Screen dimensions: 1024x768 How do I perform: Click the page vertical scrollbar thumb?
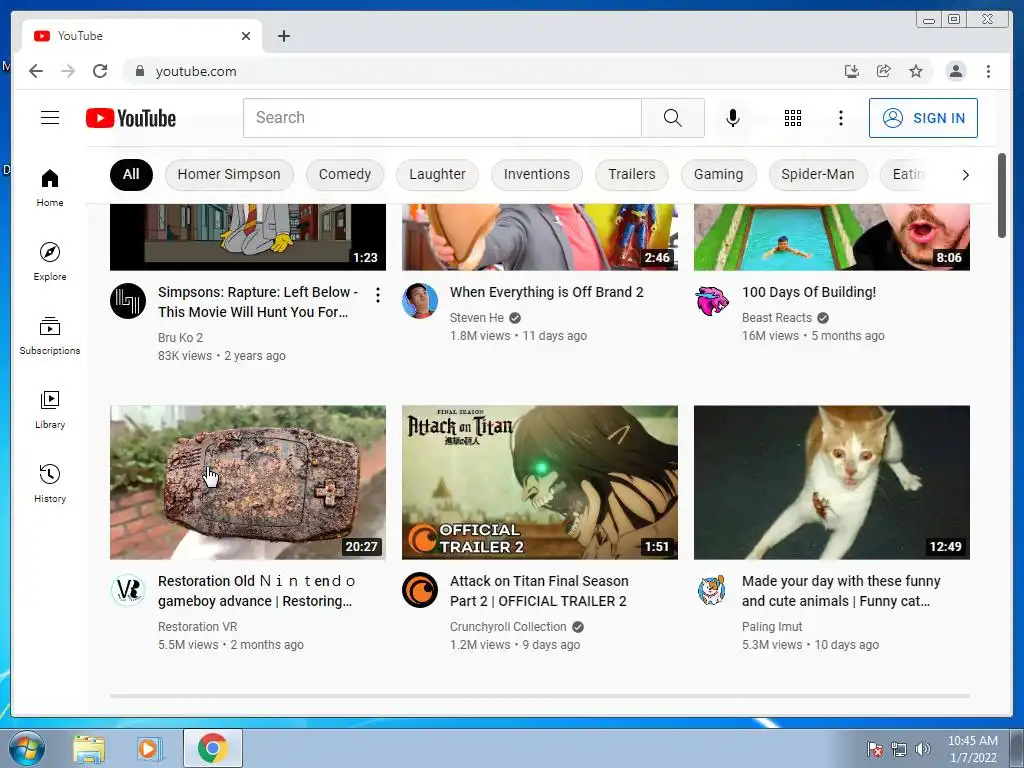coord(1001,195)
